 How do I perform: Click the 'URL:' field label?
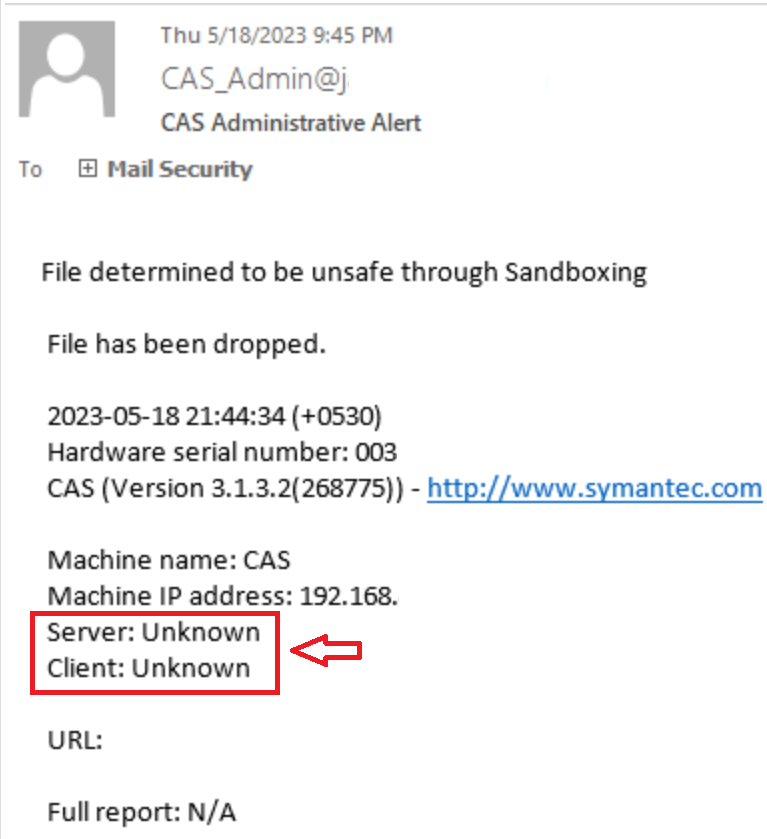pyautogui.click(x=75, y=740)
